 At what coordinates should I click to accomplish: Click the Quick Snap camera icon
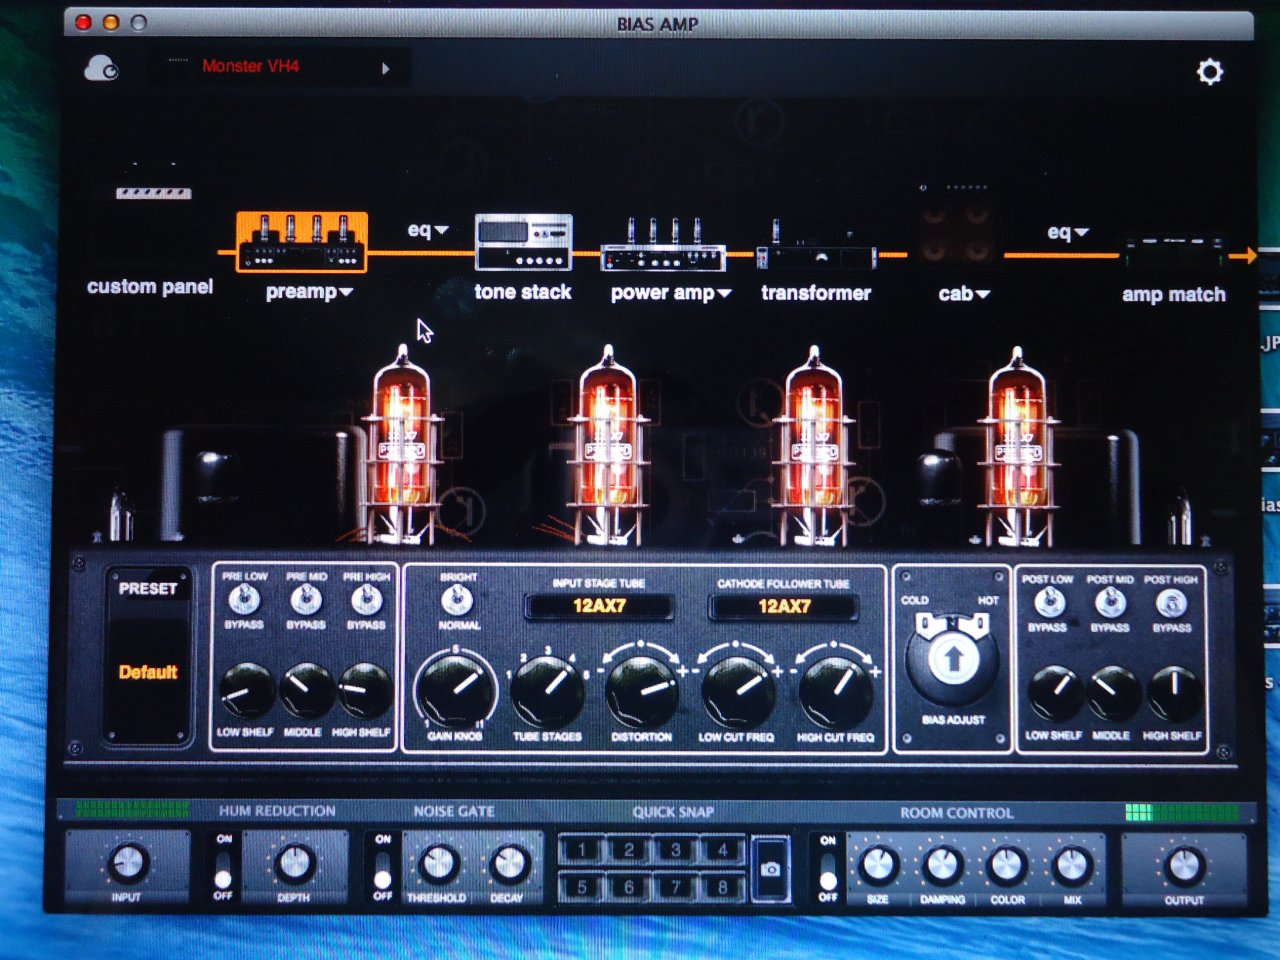(x=770, y=869)
